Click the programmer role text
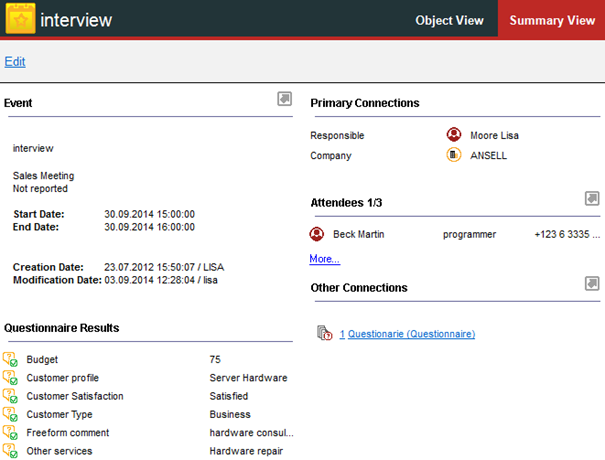Viewport: 605px width, 460px height. 469,234
